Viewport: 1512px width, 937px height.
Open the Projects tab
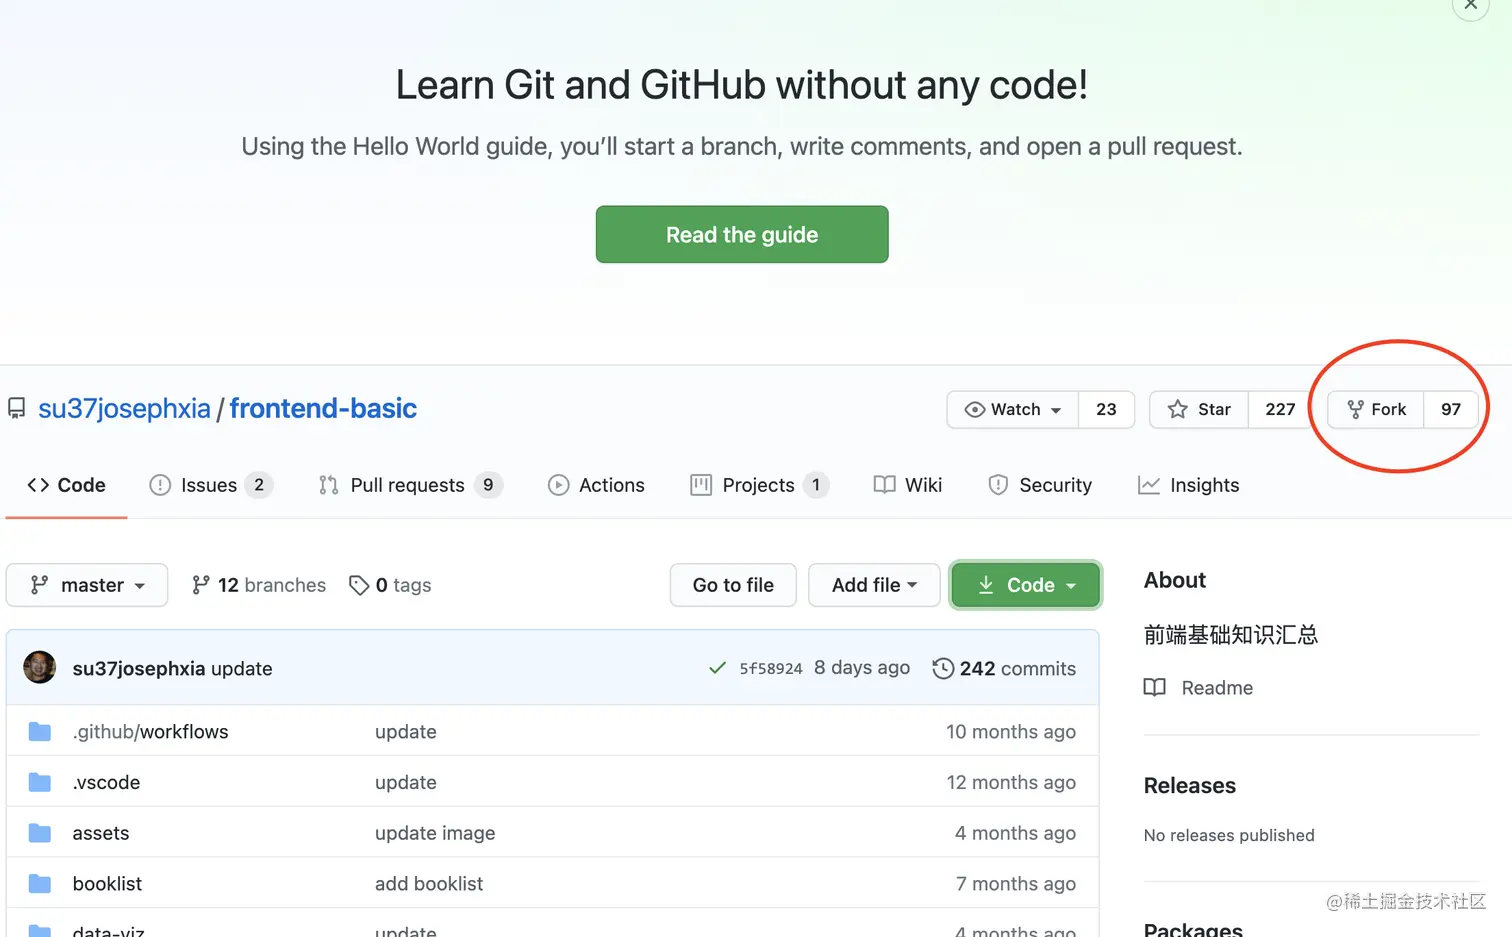tap(759, 486)
